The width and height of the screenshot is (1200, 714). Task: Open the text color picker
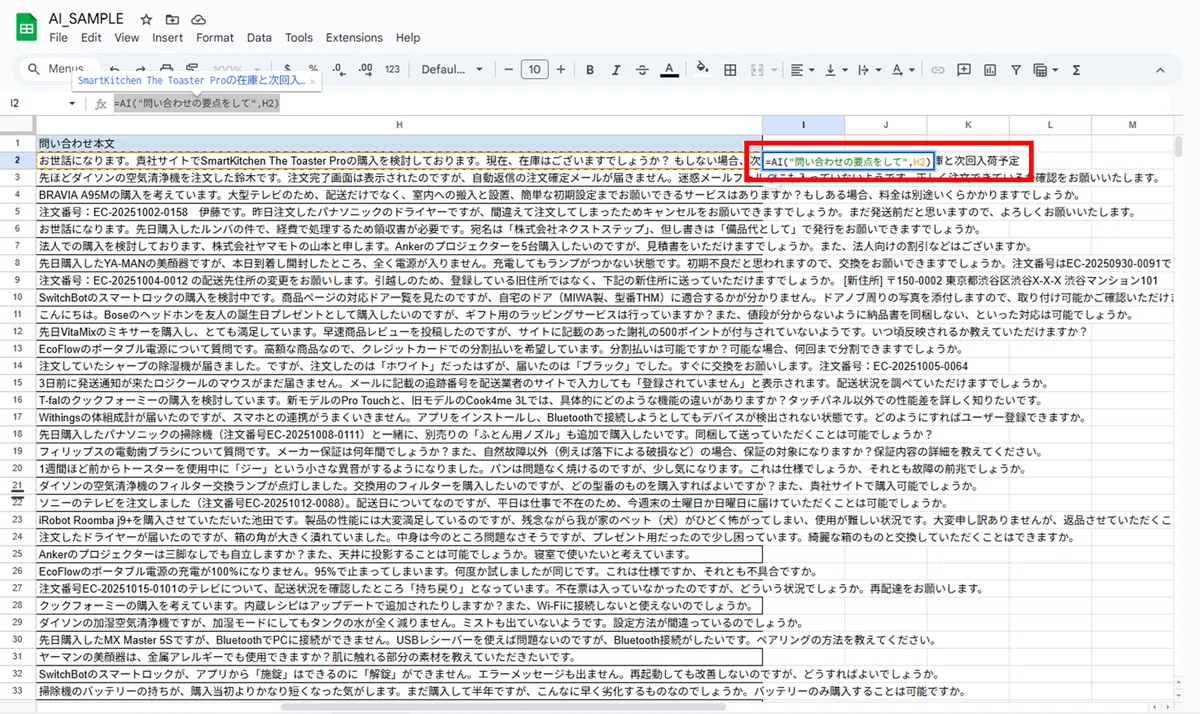click(x=668, y=70)
